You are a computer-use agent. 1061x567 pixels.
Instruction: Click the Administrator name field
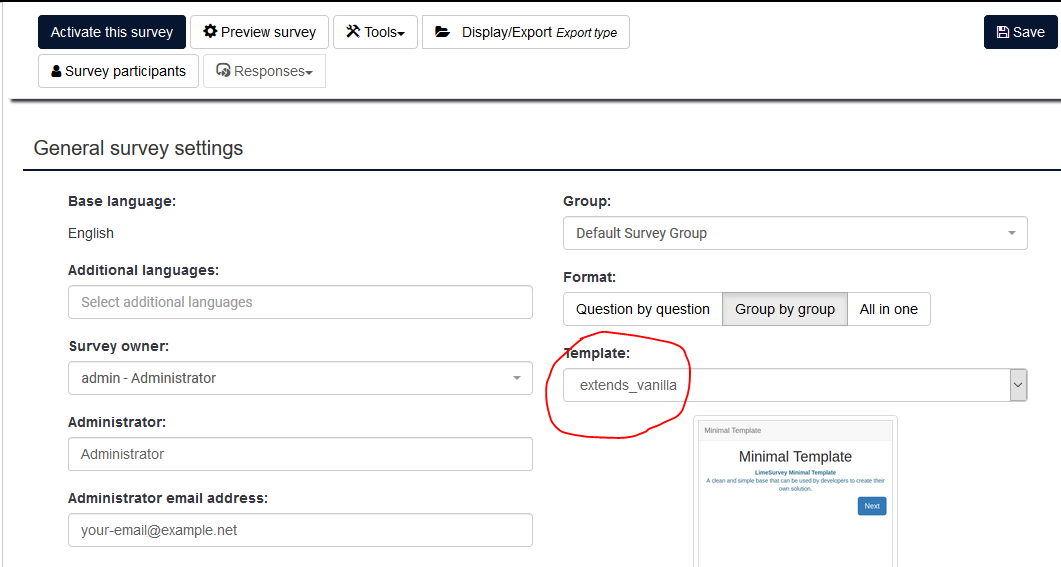click(x=300, y=454)
